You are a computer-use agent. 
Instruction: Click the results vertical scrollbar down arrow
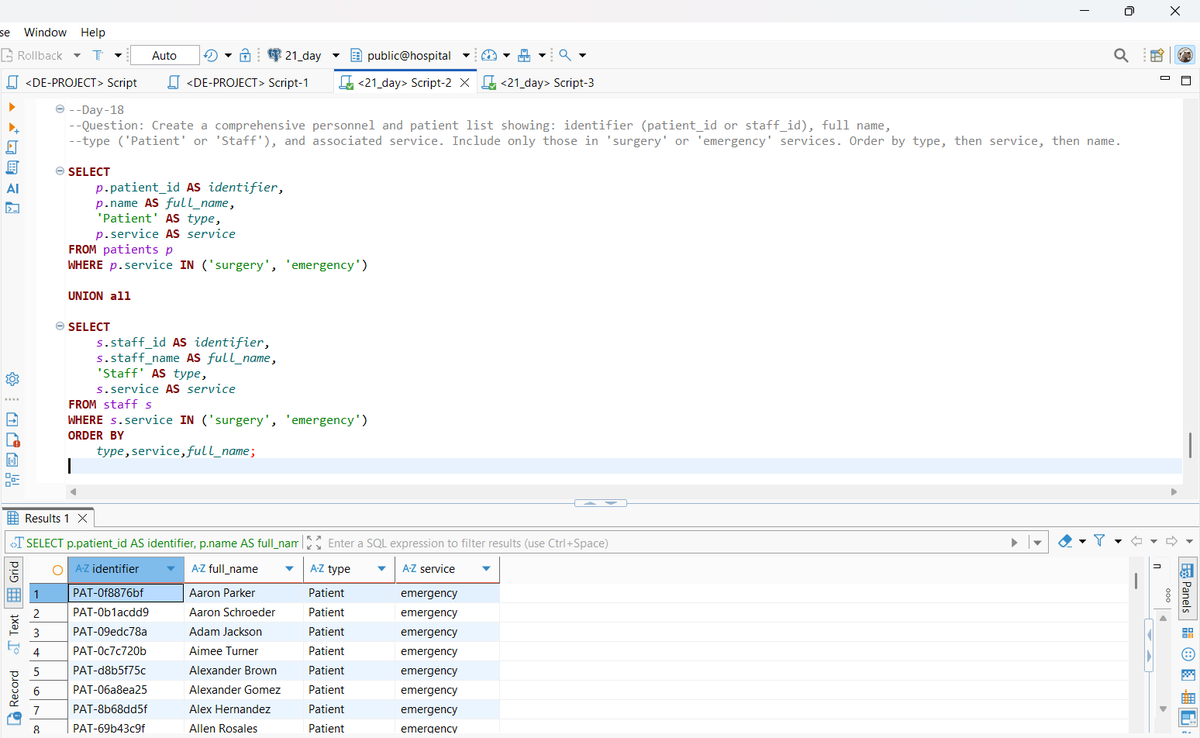(x=1162, y=709)
